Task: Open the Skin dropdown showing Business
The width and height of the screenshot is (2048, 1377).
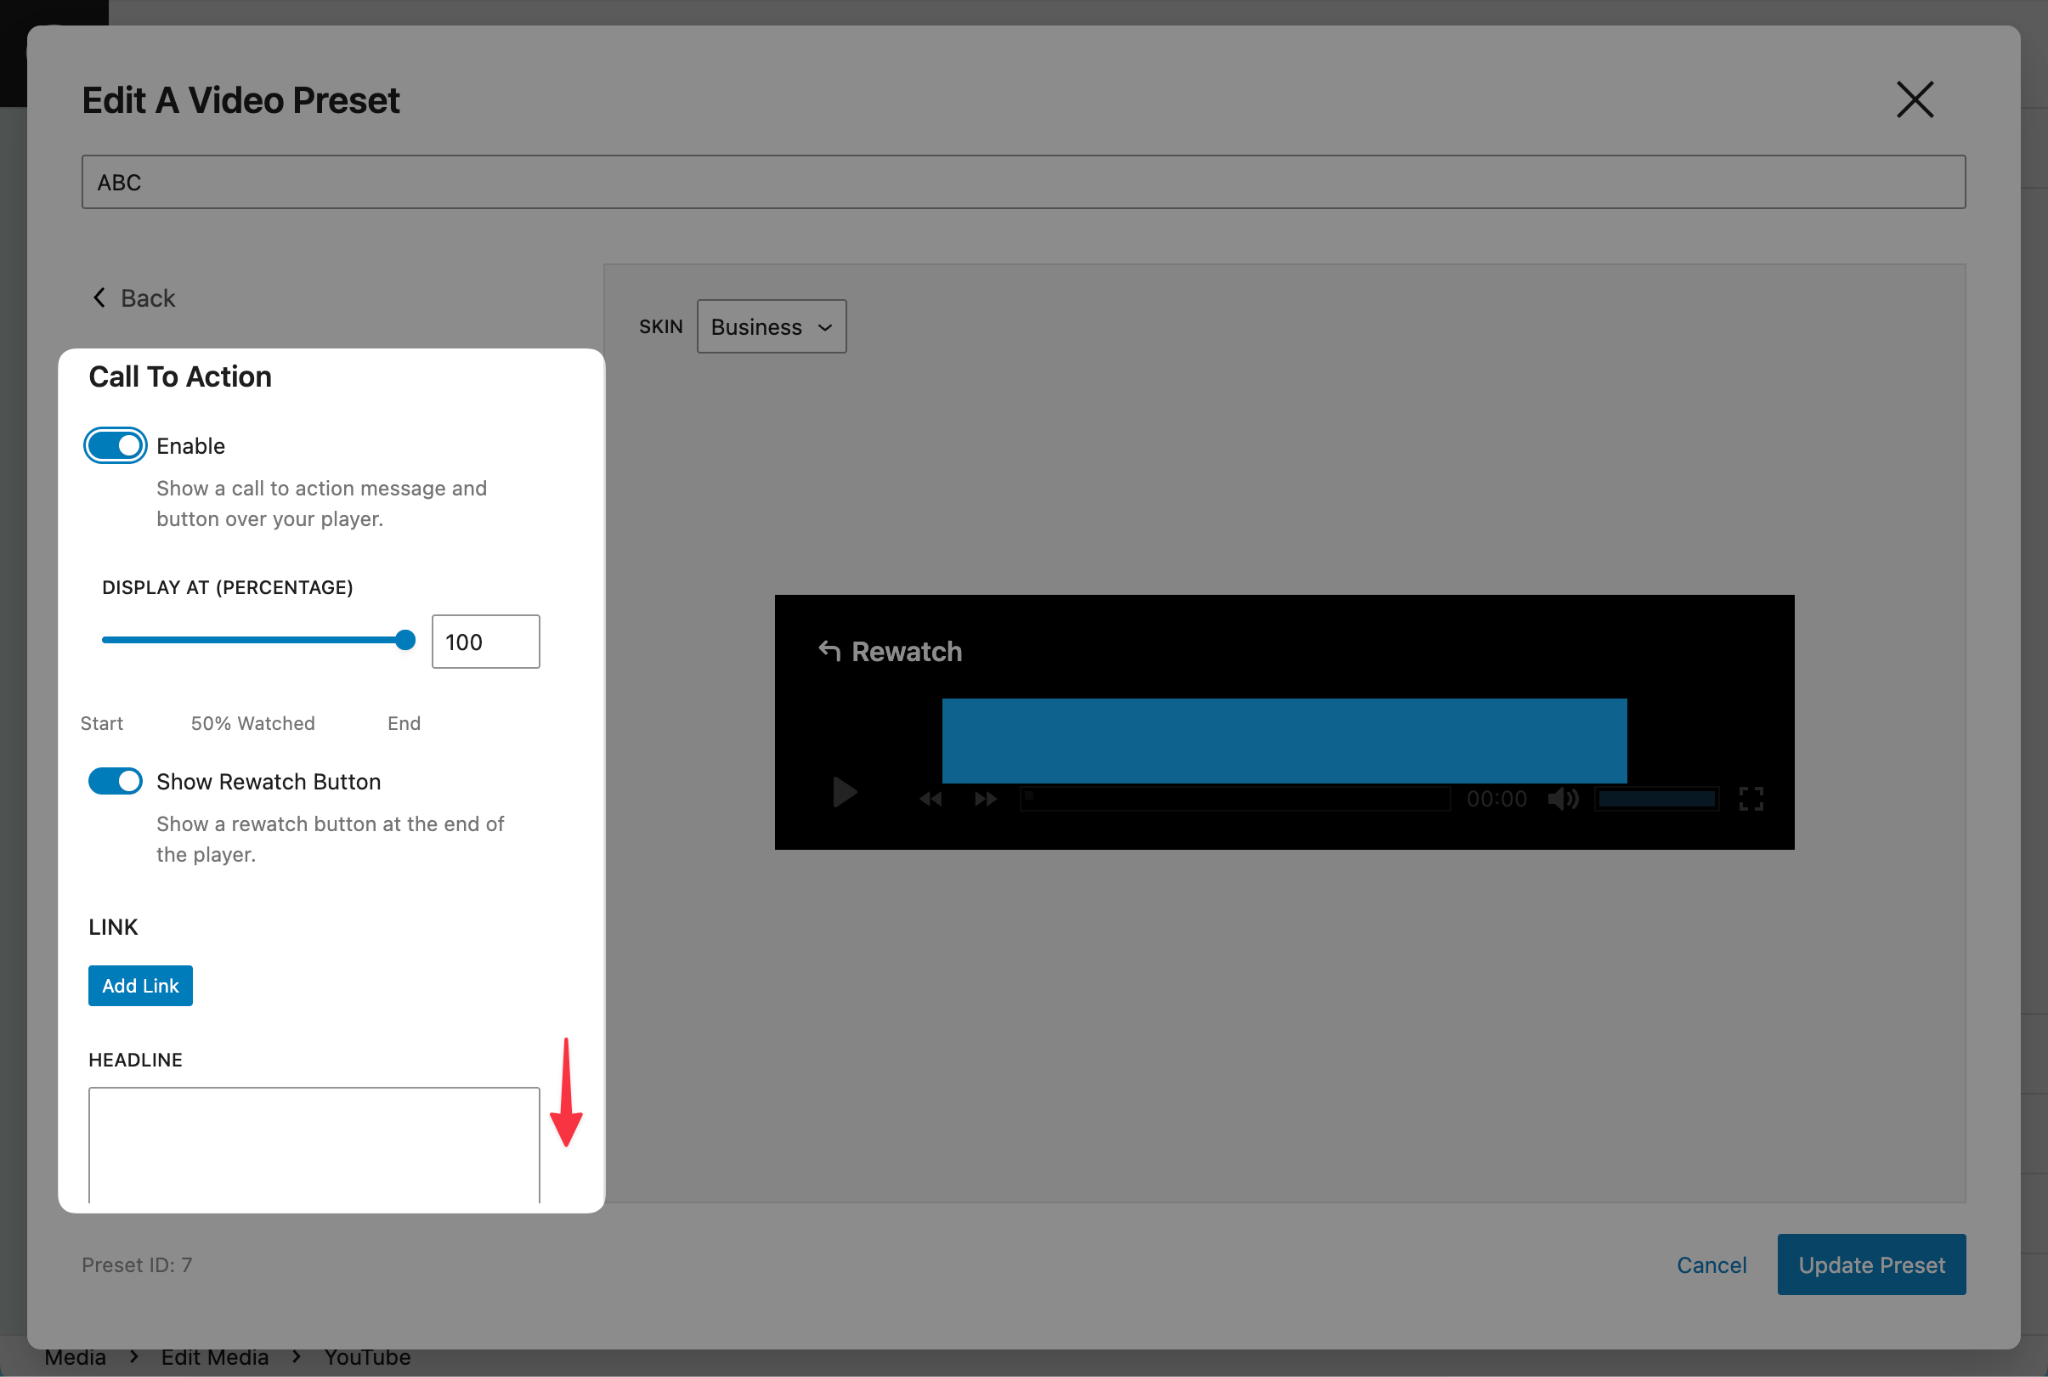Action: (770, 326)
